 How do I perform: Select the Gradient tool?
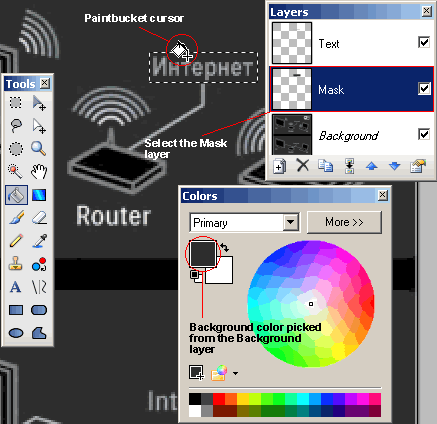(x=39, y=195)
